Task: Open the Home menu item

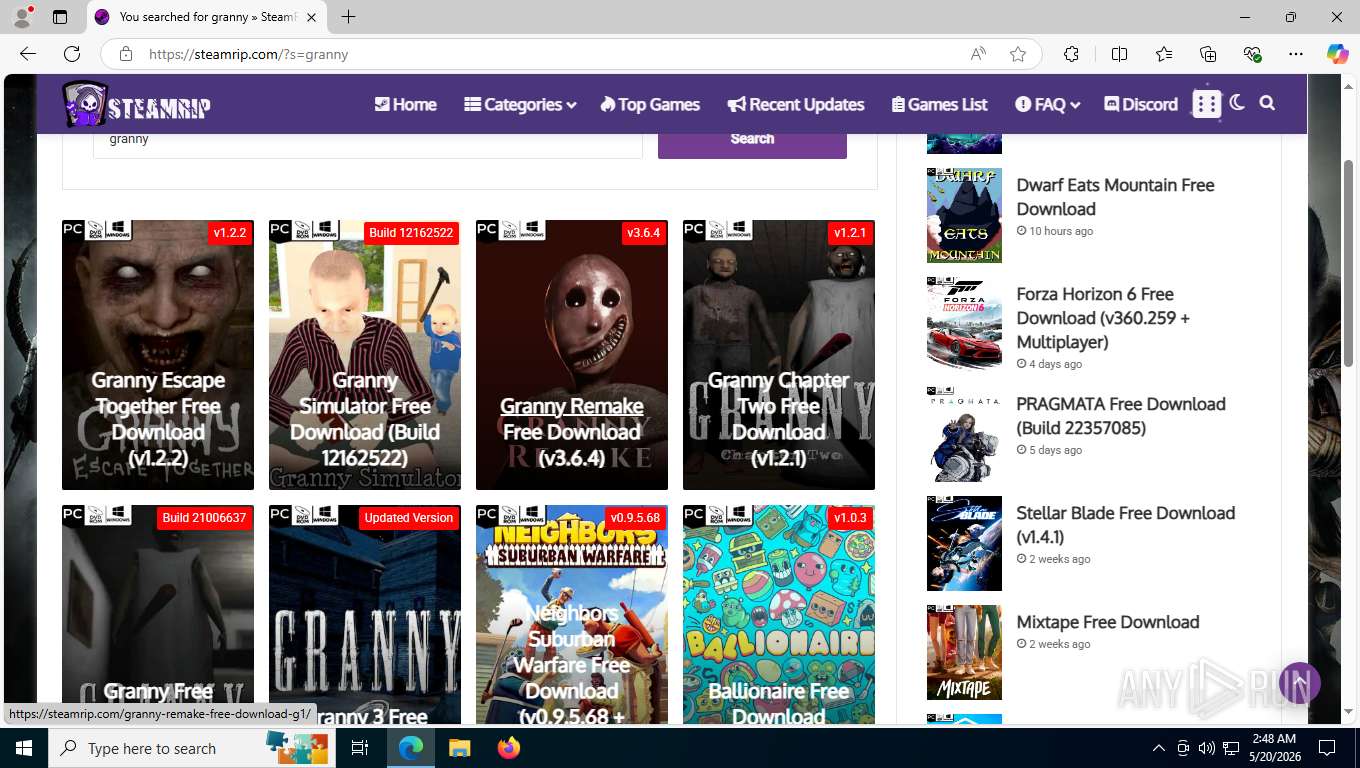Action: tap(405, 104)
